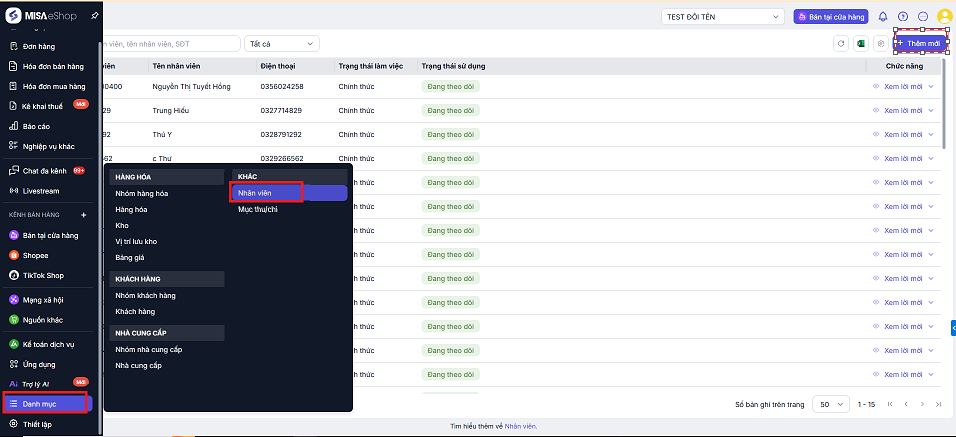Go to next page arrow
The height and width of the screenshot is (437, 956).
click(922, 404)
